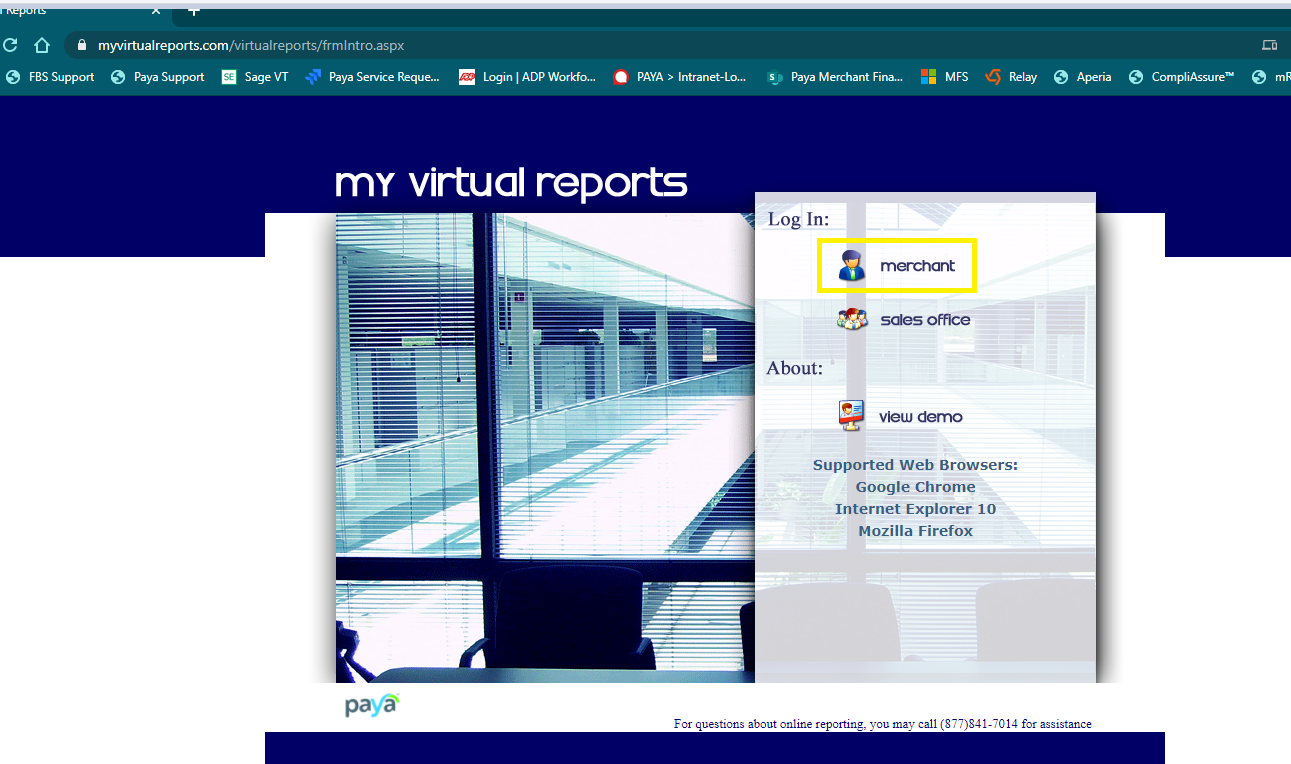Click the merchant login person icon

coord(852,266)
